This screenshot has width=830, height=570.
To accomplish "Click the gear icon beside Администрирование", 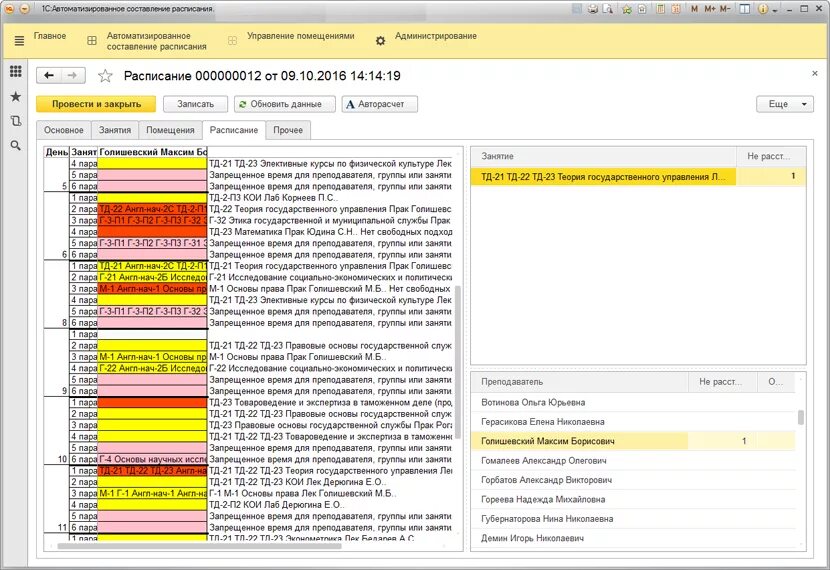I will coord(380,41).
